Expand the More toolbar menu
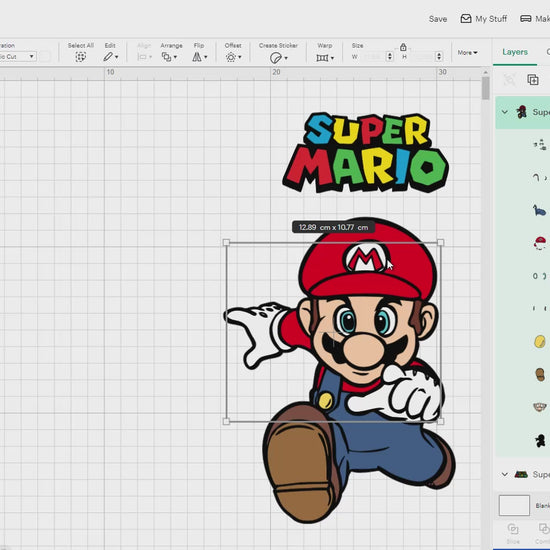Screen dimensions: 550x550 pos(468,53)
